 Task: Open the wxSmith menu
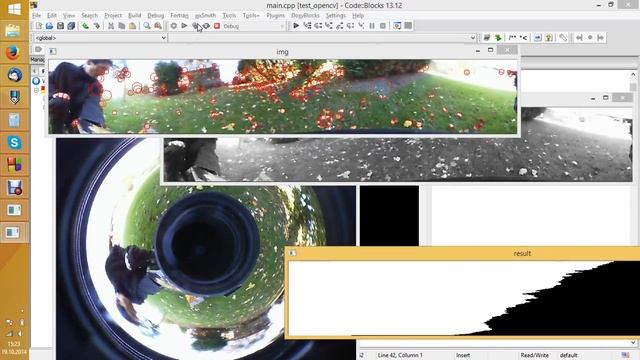(205, 16)
